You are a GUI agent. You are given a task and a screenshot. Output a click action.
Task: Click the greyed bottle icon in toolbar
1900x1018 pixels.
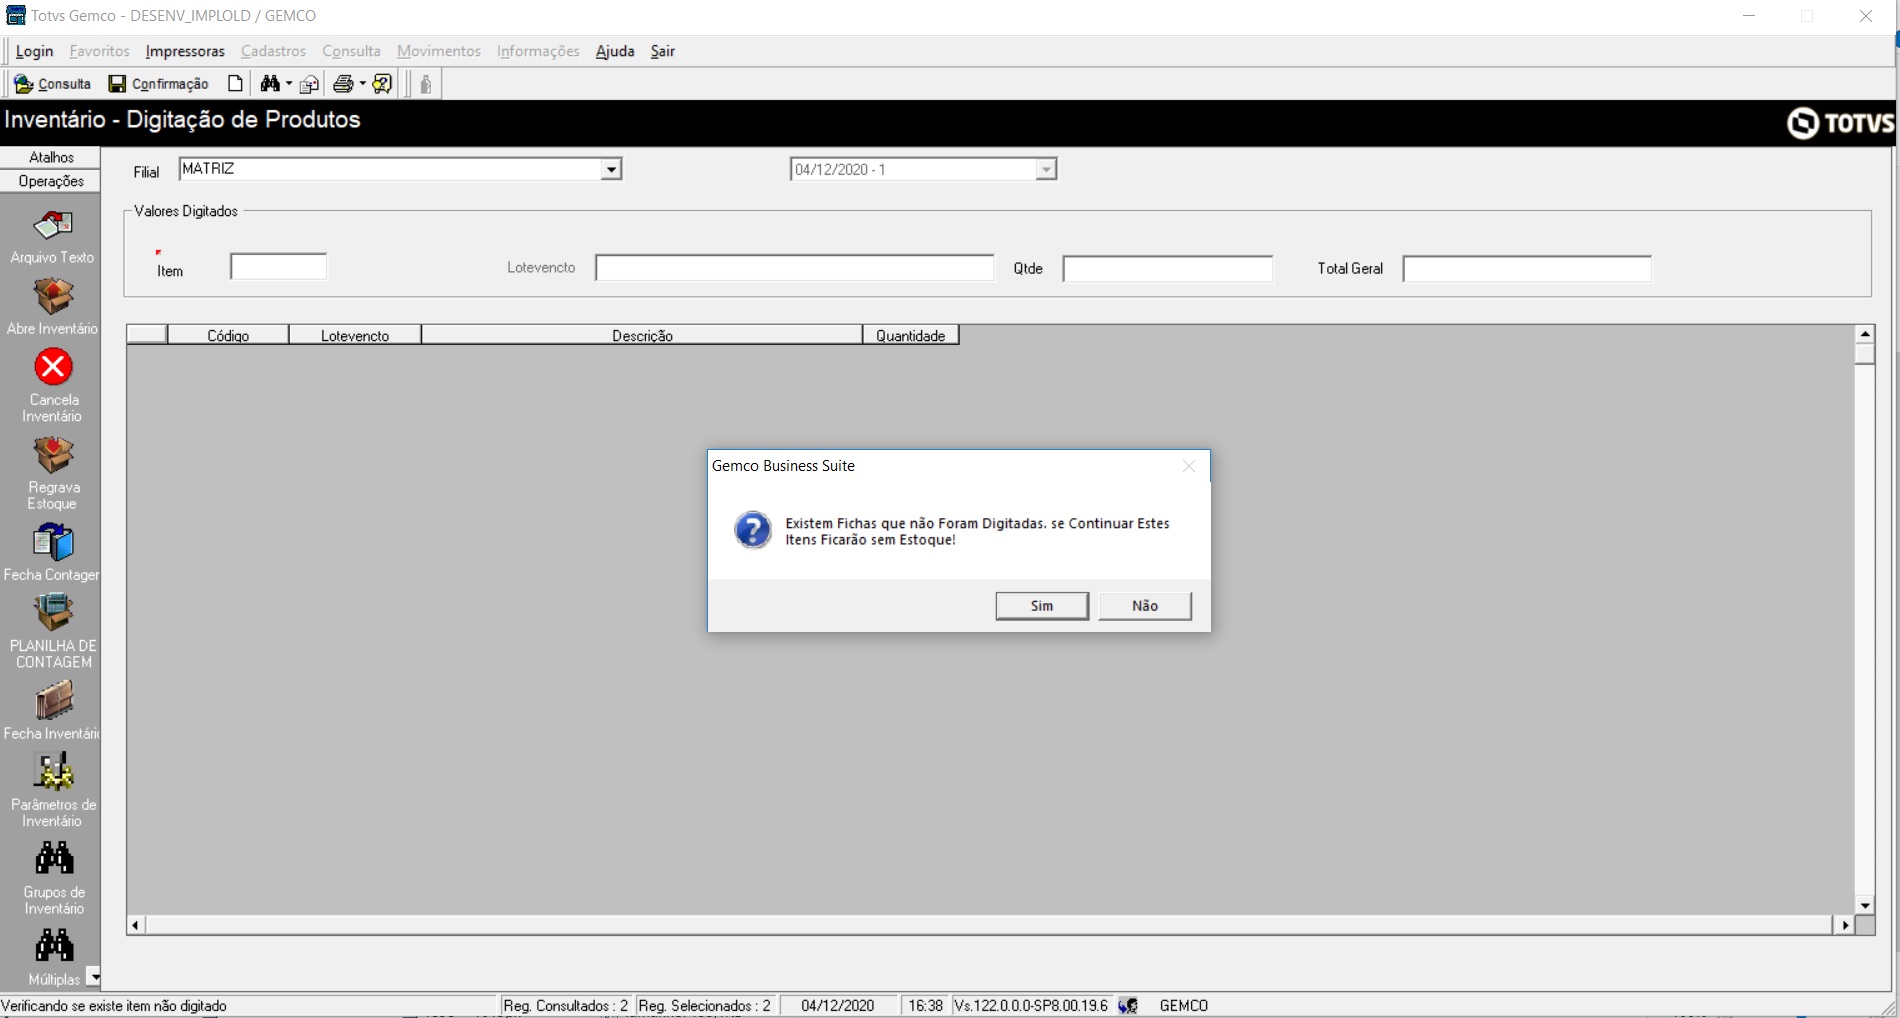click(426, 84)
